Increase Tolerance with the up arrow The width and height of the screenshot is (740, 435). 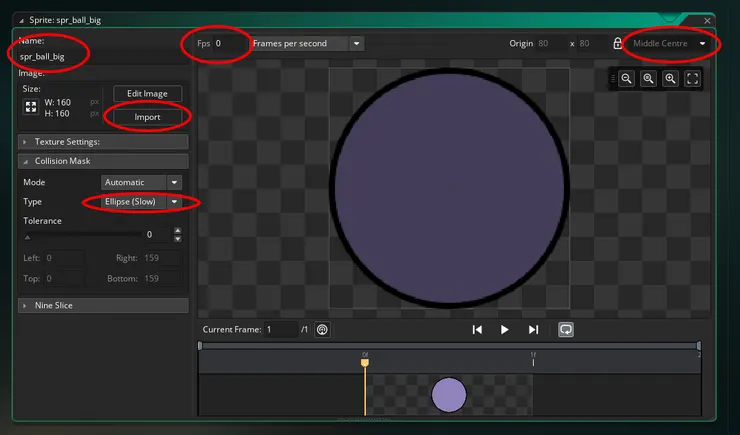pyautogui.click(x=177, y=230)
